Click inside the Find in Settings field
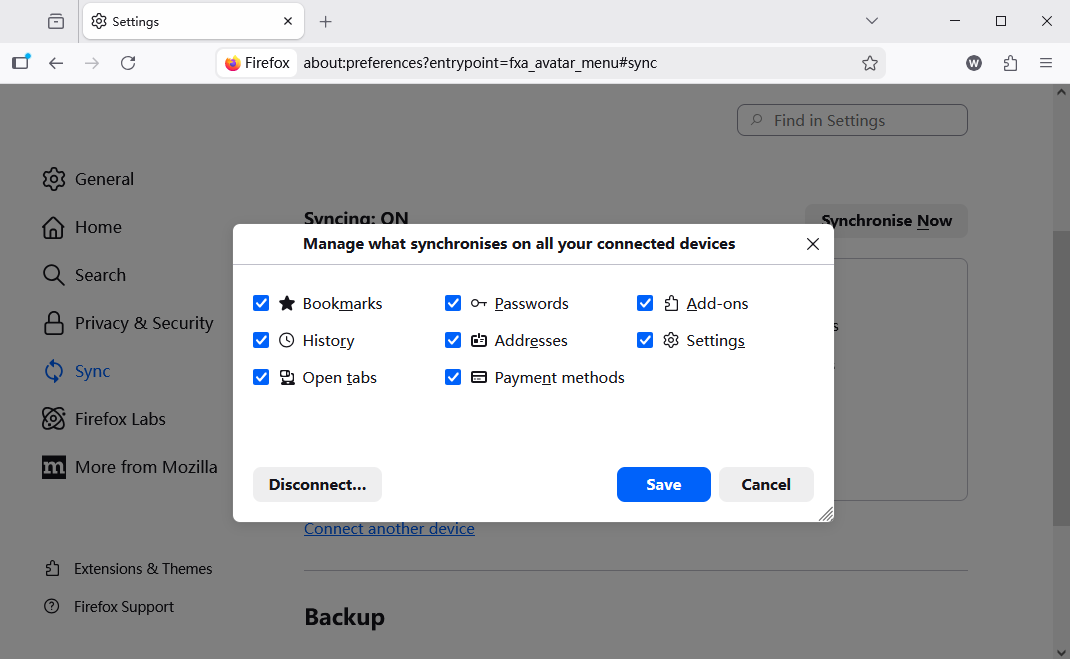The height and width of the screenshot is (659, 1070). (x=851, y=119)
